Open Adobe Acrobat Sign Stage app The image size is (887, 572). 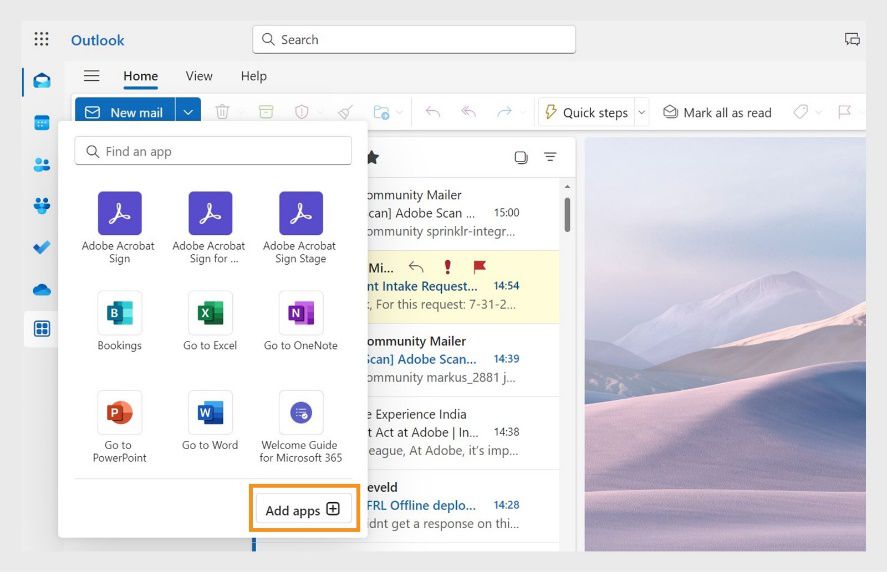click(x=300, y=228)
